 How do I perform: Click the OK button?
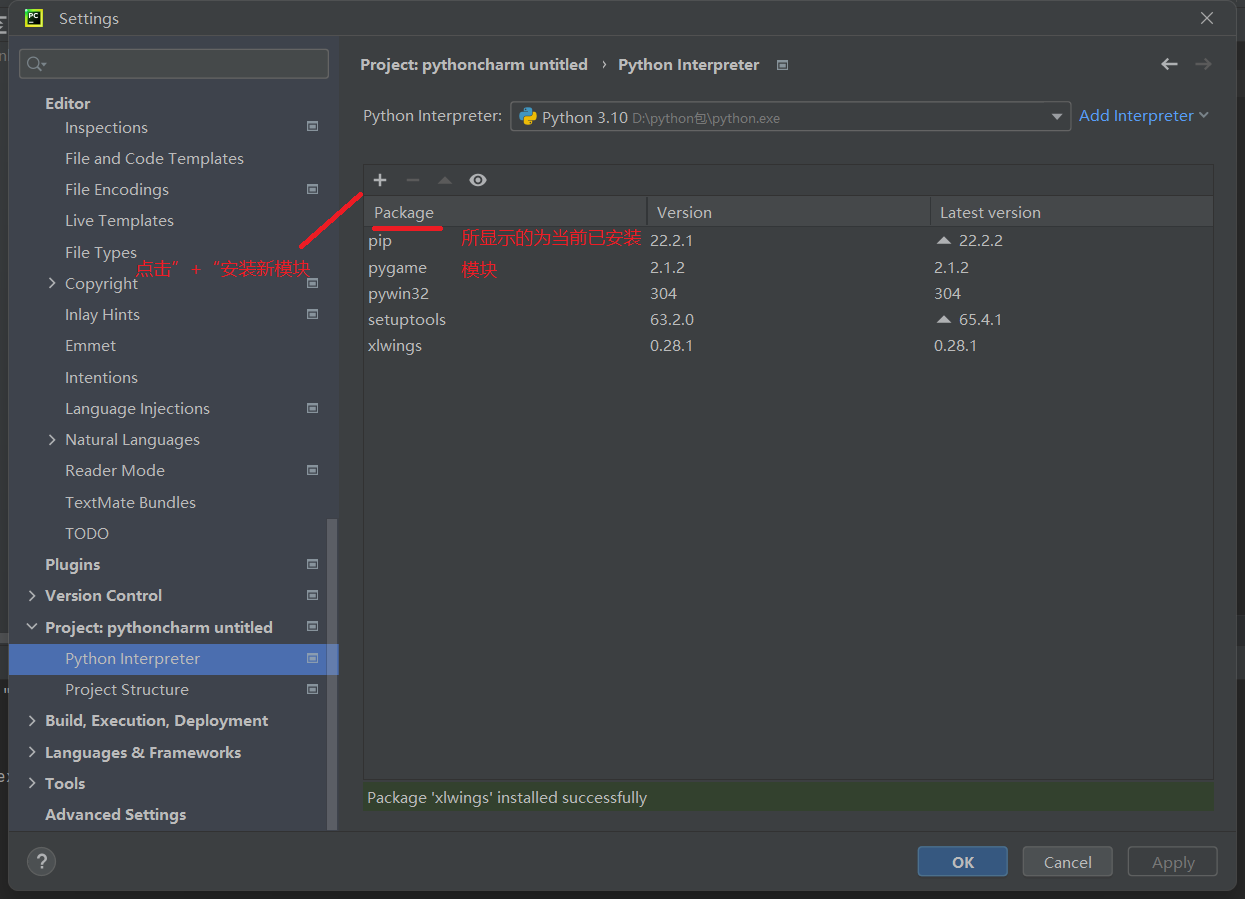(x=962, y=862)
